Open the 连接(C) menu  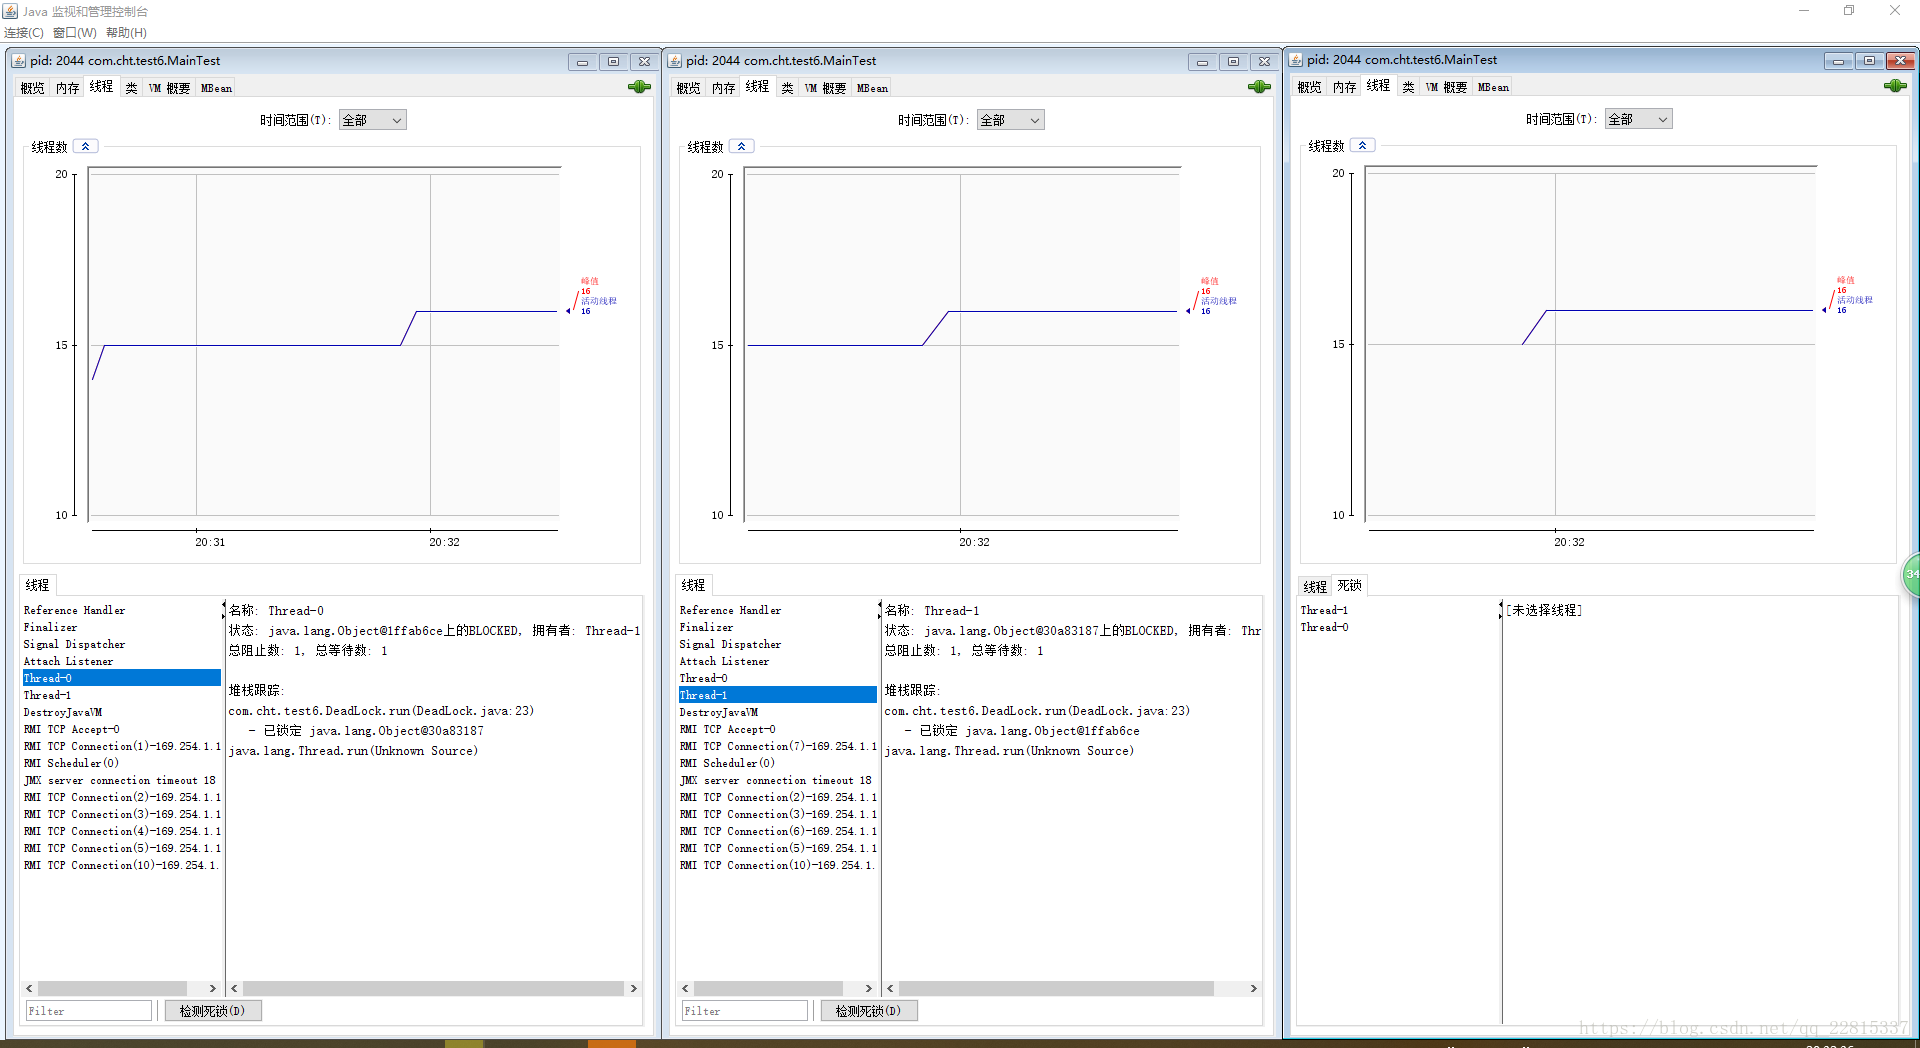point(24,33)
